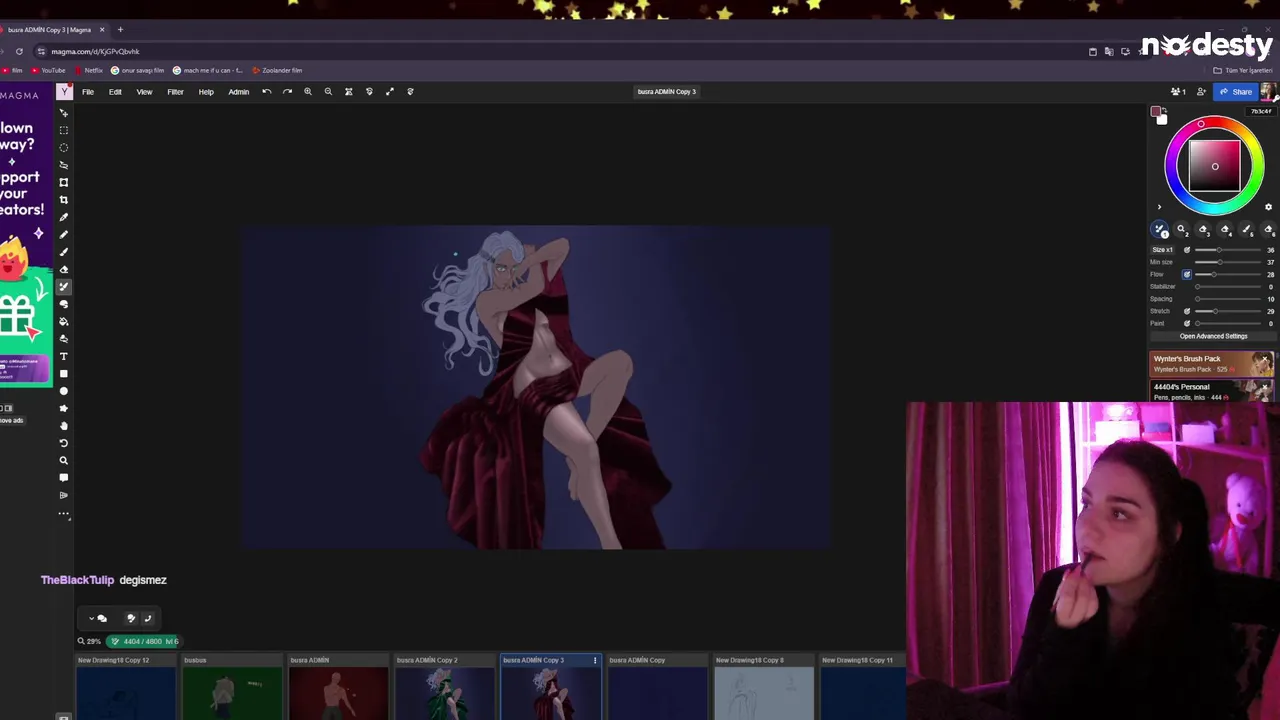This screenshot has width=1280, height=720.
Task: Activate brush preset slot 4
Action: point(1225,230)
